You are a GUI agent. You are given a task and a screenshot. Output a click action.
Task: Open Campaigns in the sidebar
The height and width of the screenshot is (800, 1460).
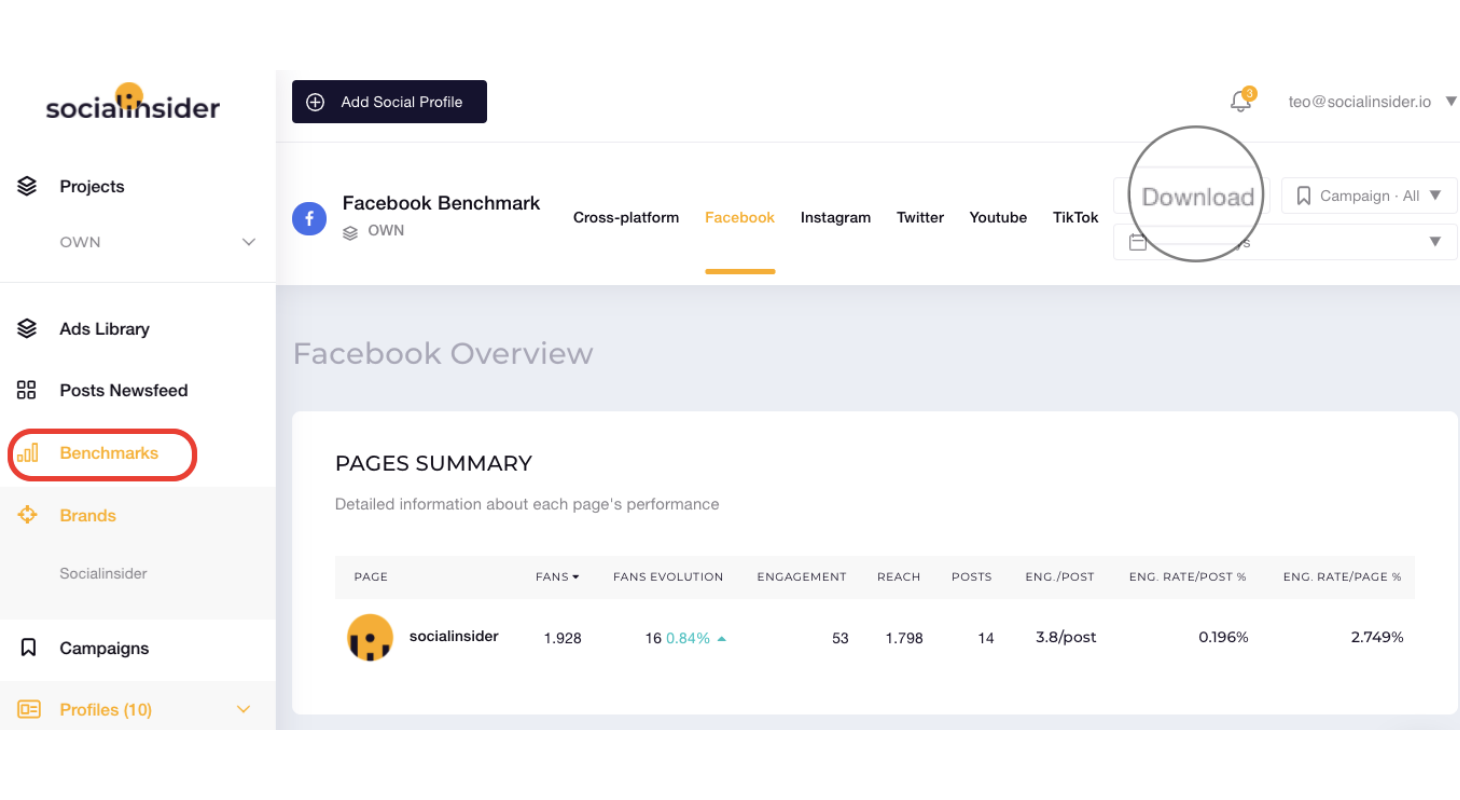tap(104, 648)
